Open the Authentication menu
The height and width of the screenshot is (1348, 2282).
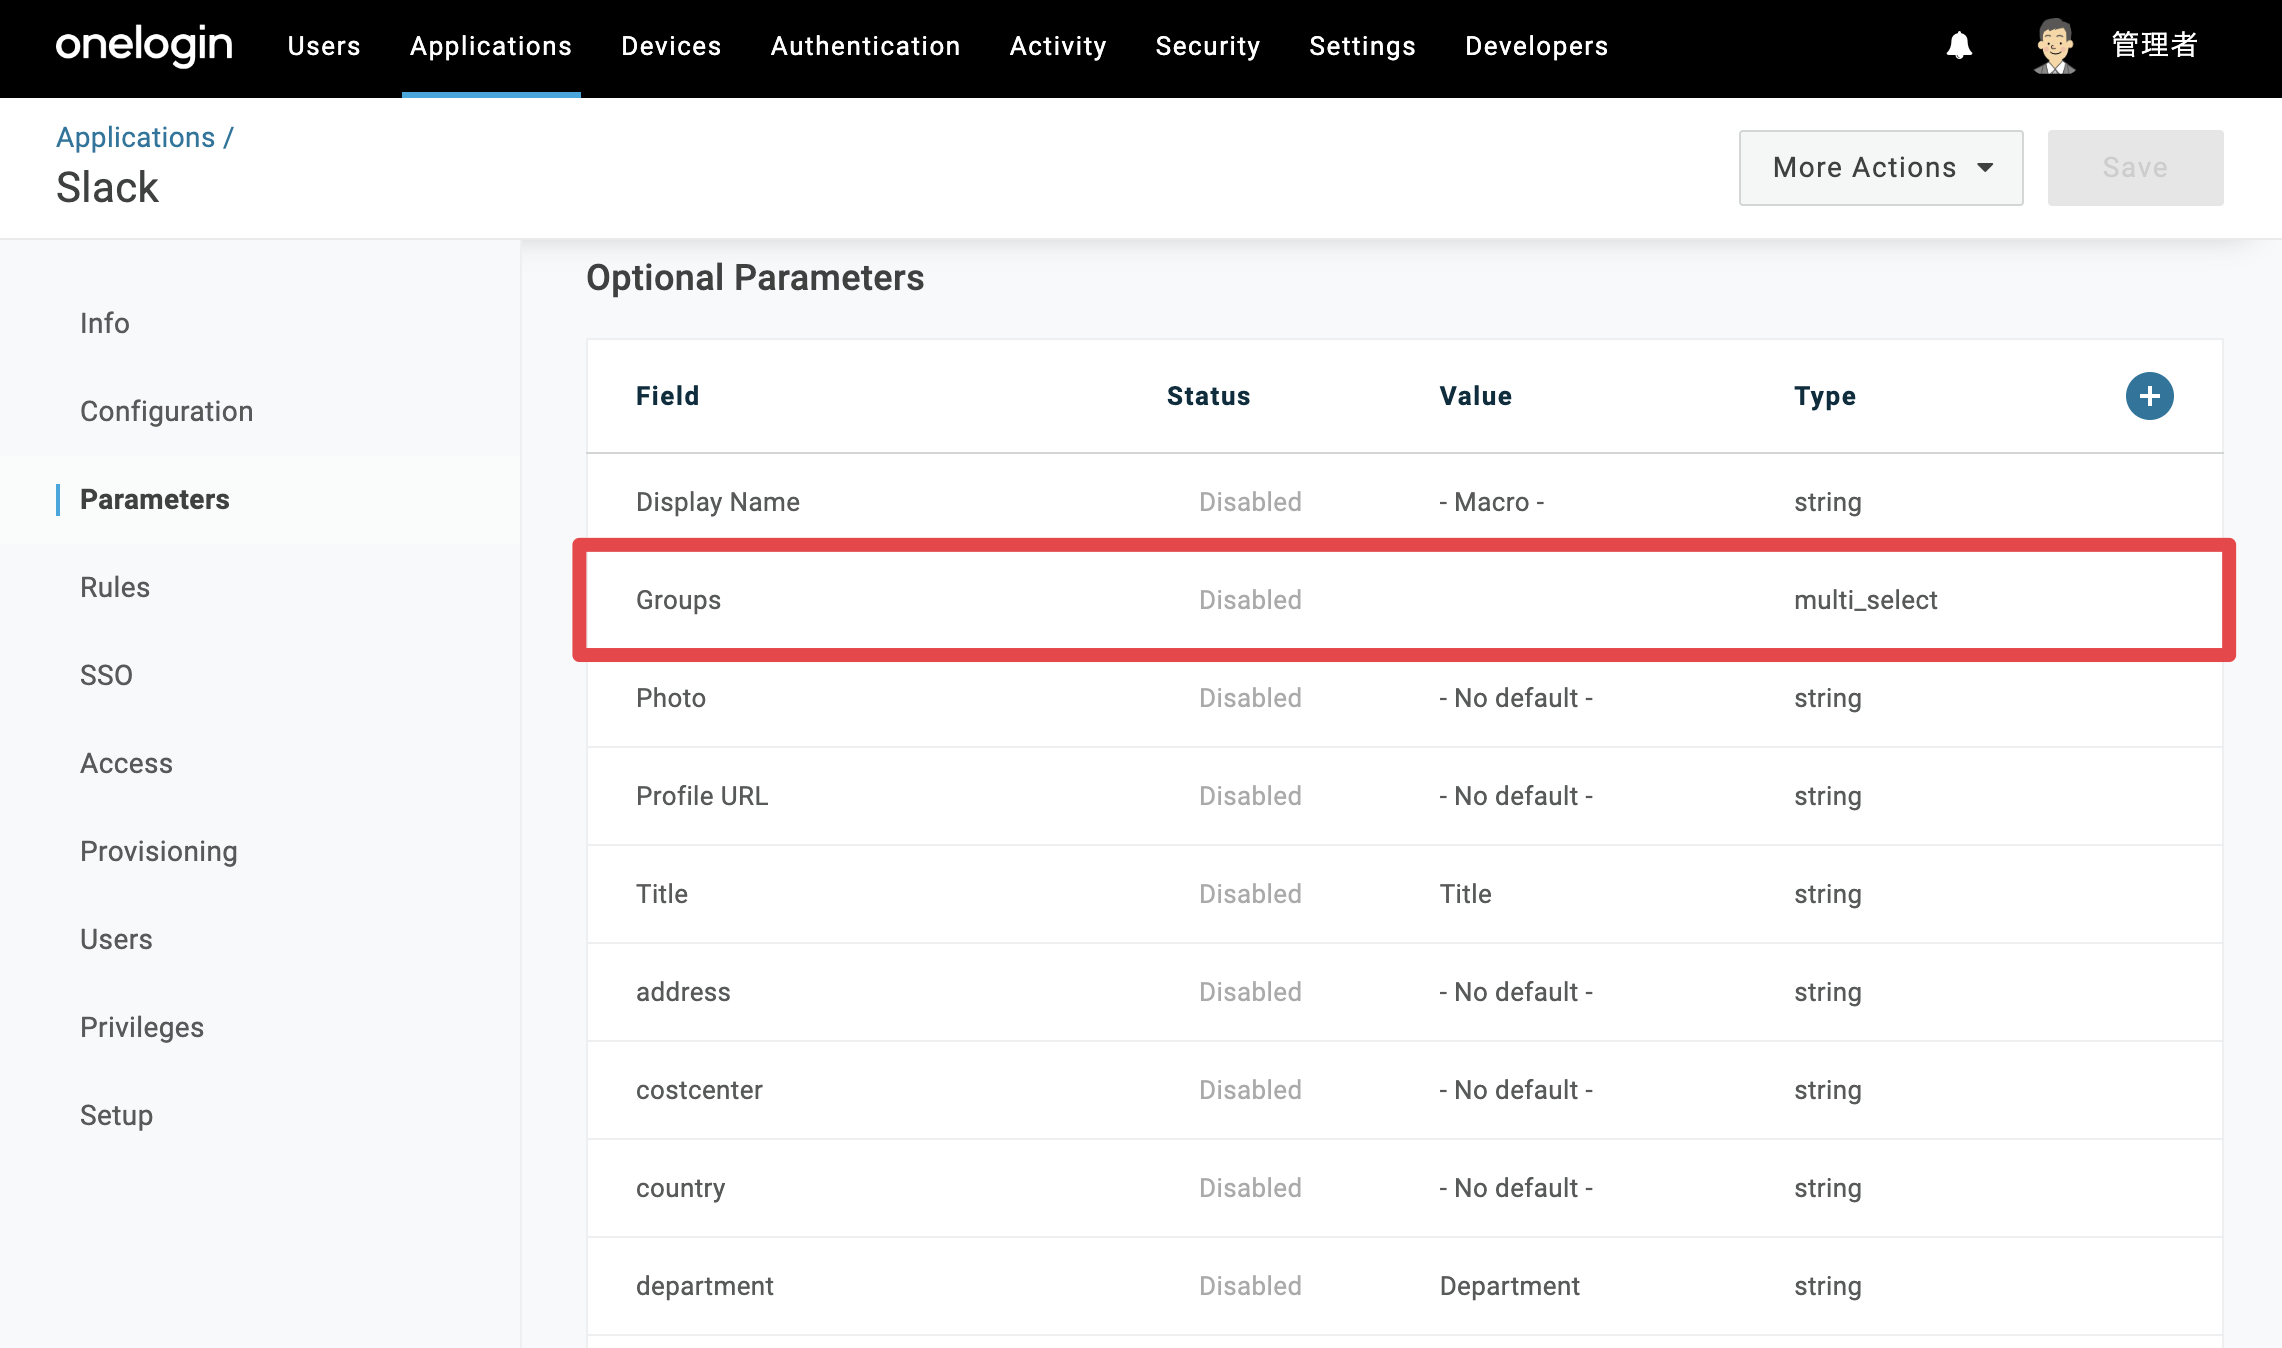[865, 46]
